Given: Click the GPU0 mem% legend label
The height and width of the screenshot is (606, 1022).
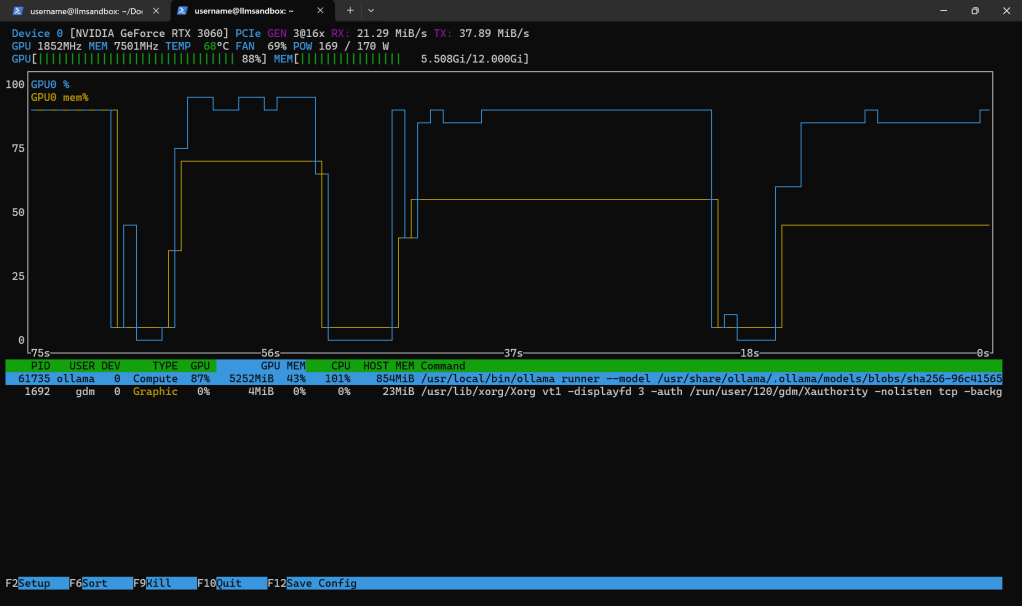Looking at the screenshot, I should click(x=60, y=98).
